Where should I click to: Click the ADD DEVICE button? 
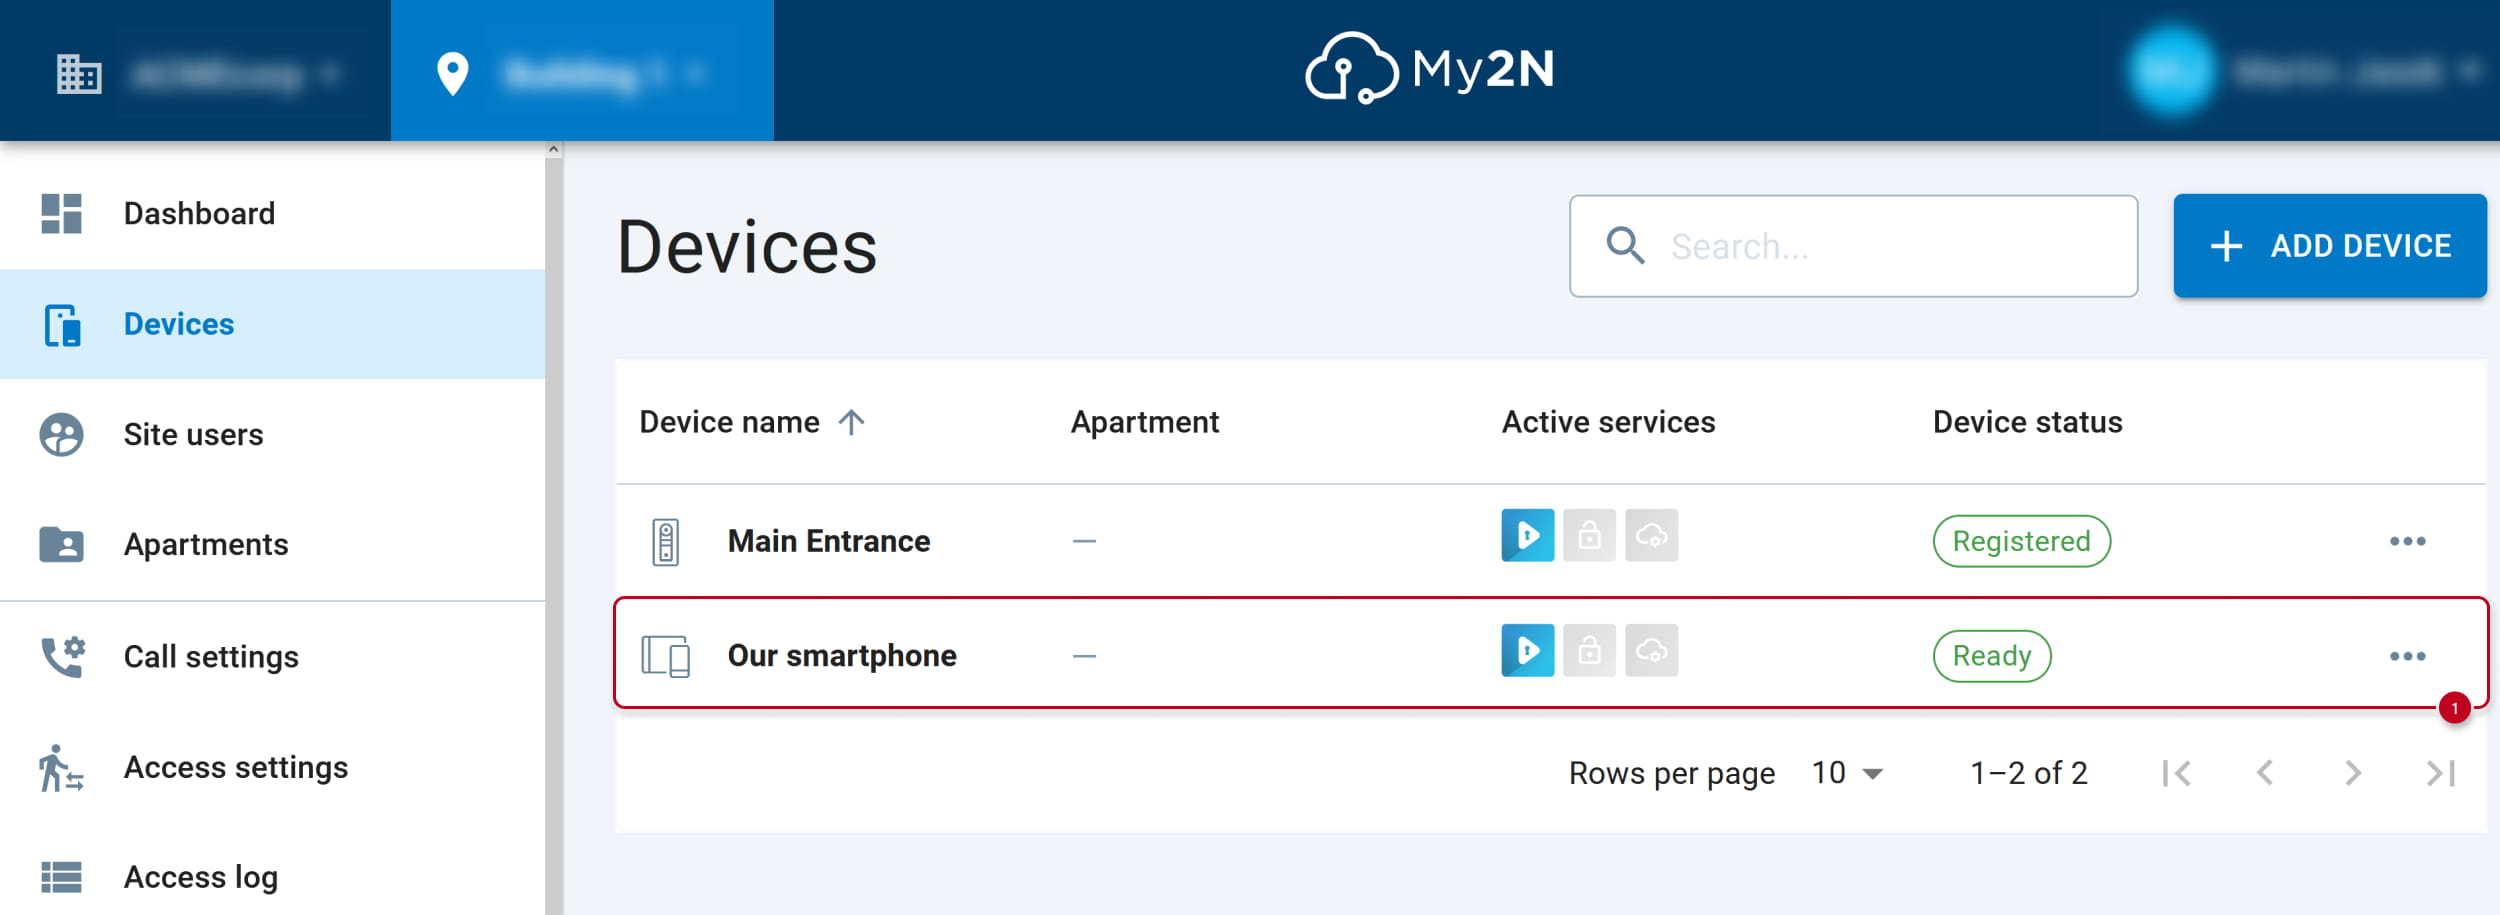[2329, 246]
